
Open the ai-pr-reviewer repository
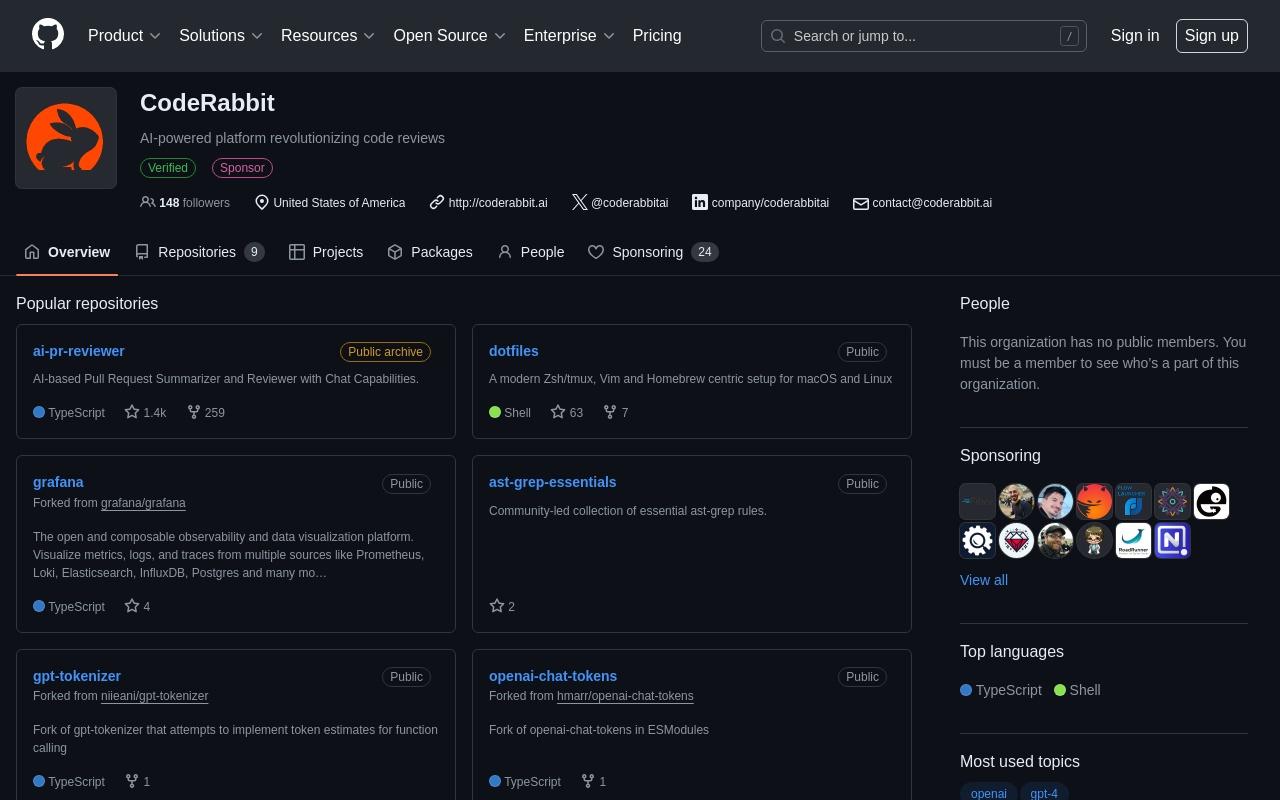pos(79,351)
